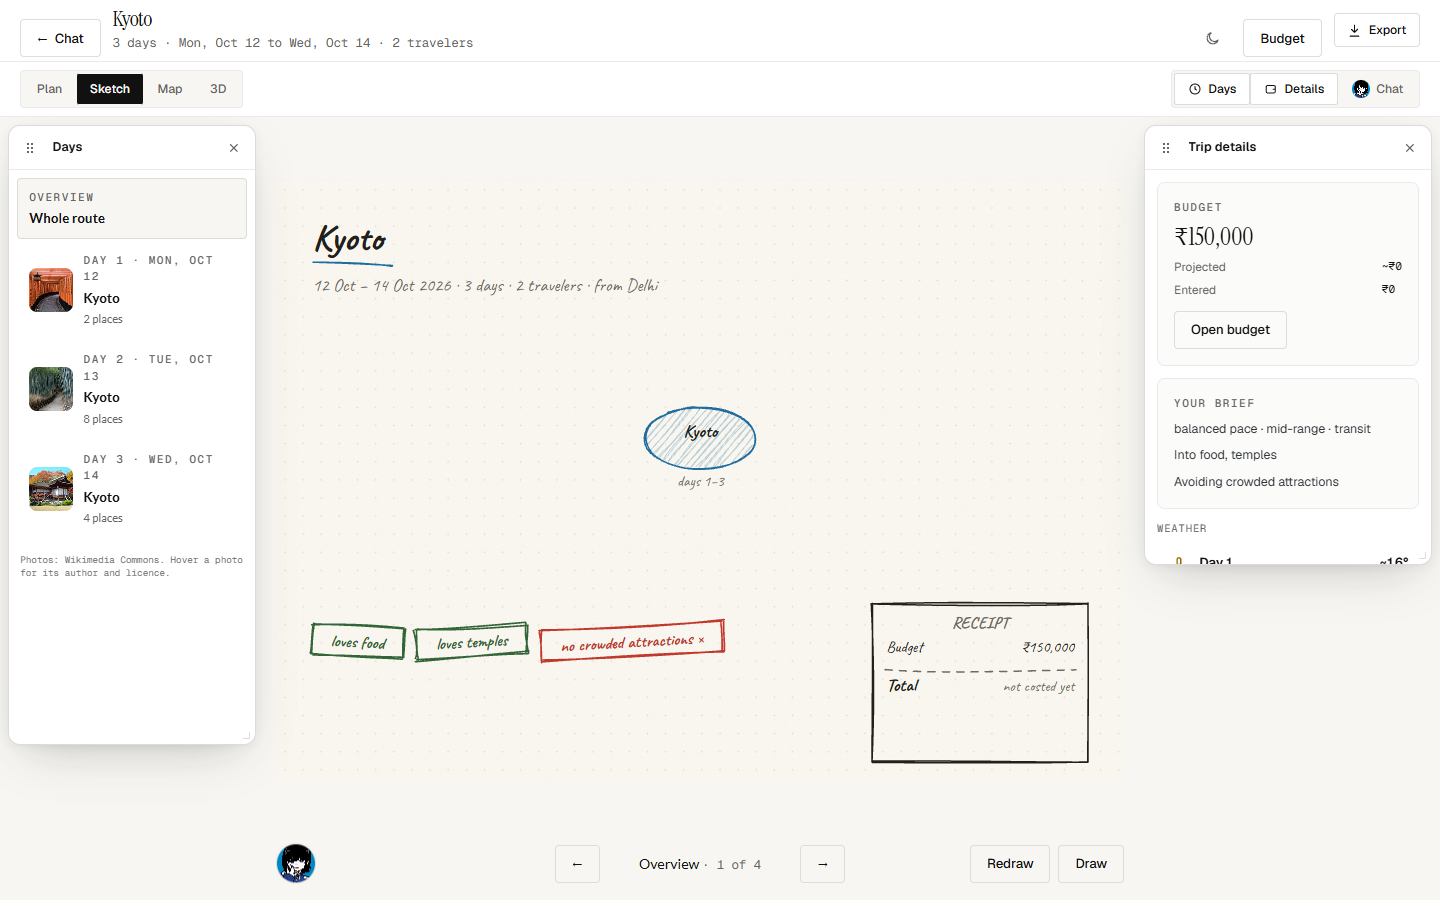Select Day 2 text '8 places'

103,419
